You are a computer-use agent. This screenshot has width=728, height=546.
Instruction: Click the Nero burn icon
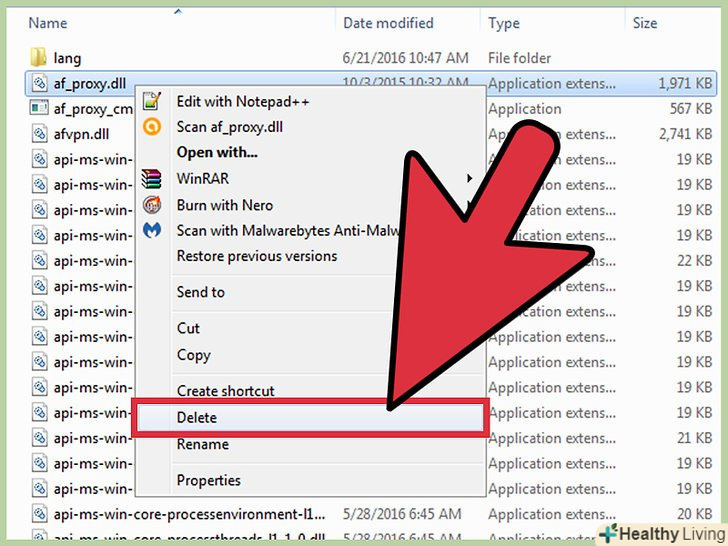click(x=152, y=204)
